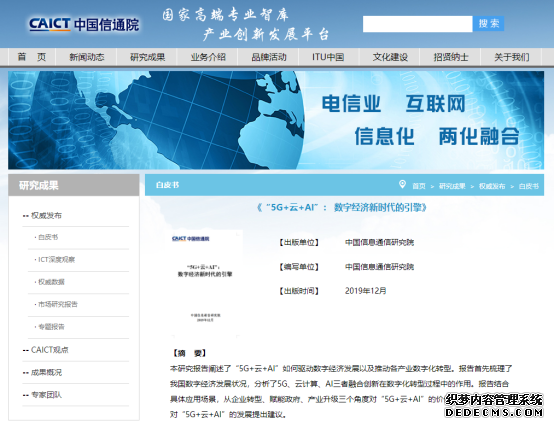Open CAICT观点 sidebar section
554x427 pixels.
pos(49,350)
